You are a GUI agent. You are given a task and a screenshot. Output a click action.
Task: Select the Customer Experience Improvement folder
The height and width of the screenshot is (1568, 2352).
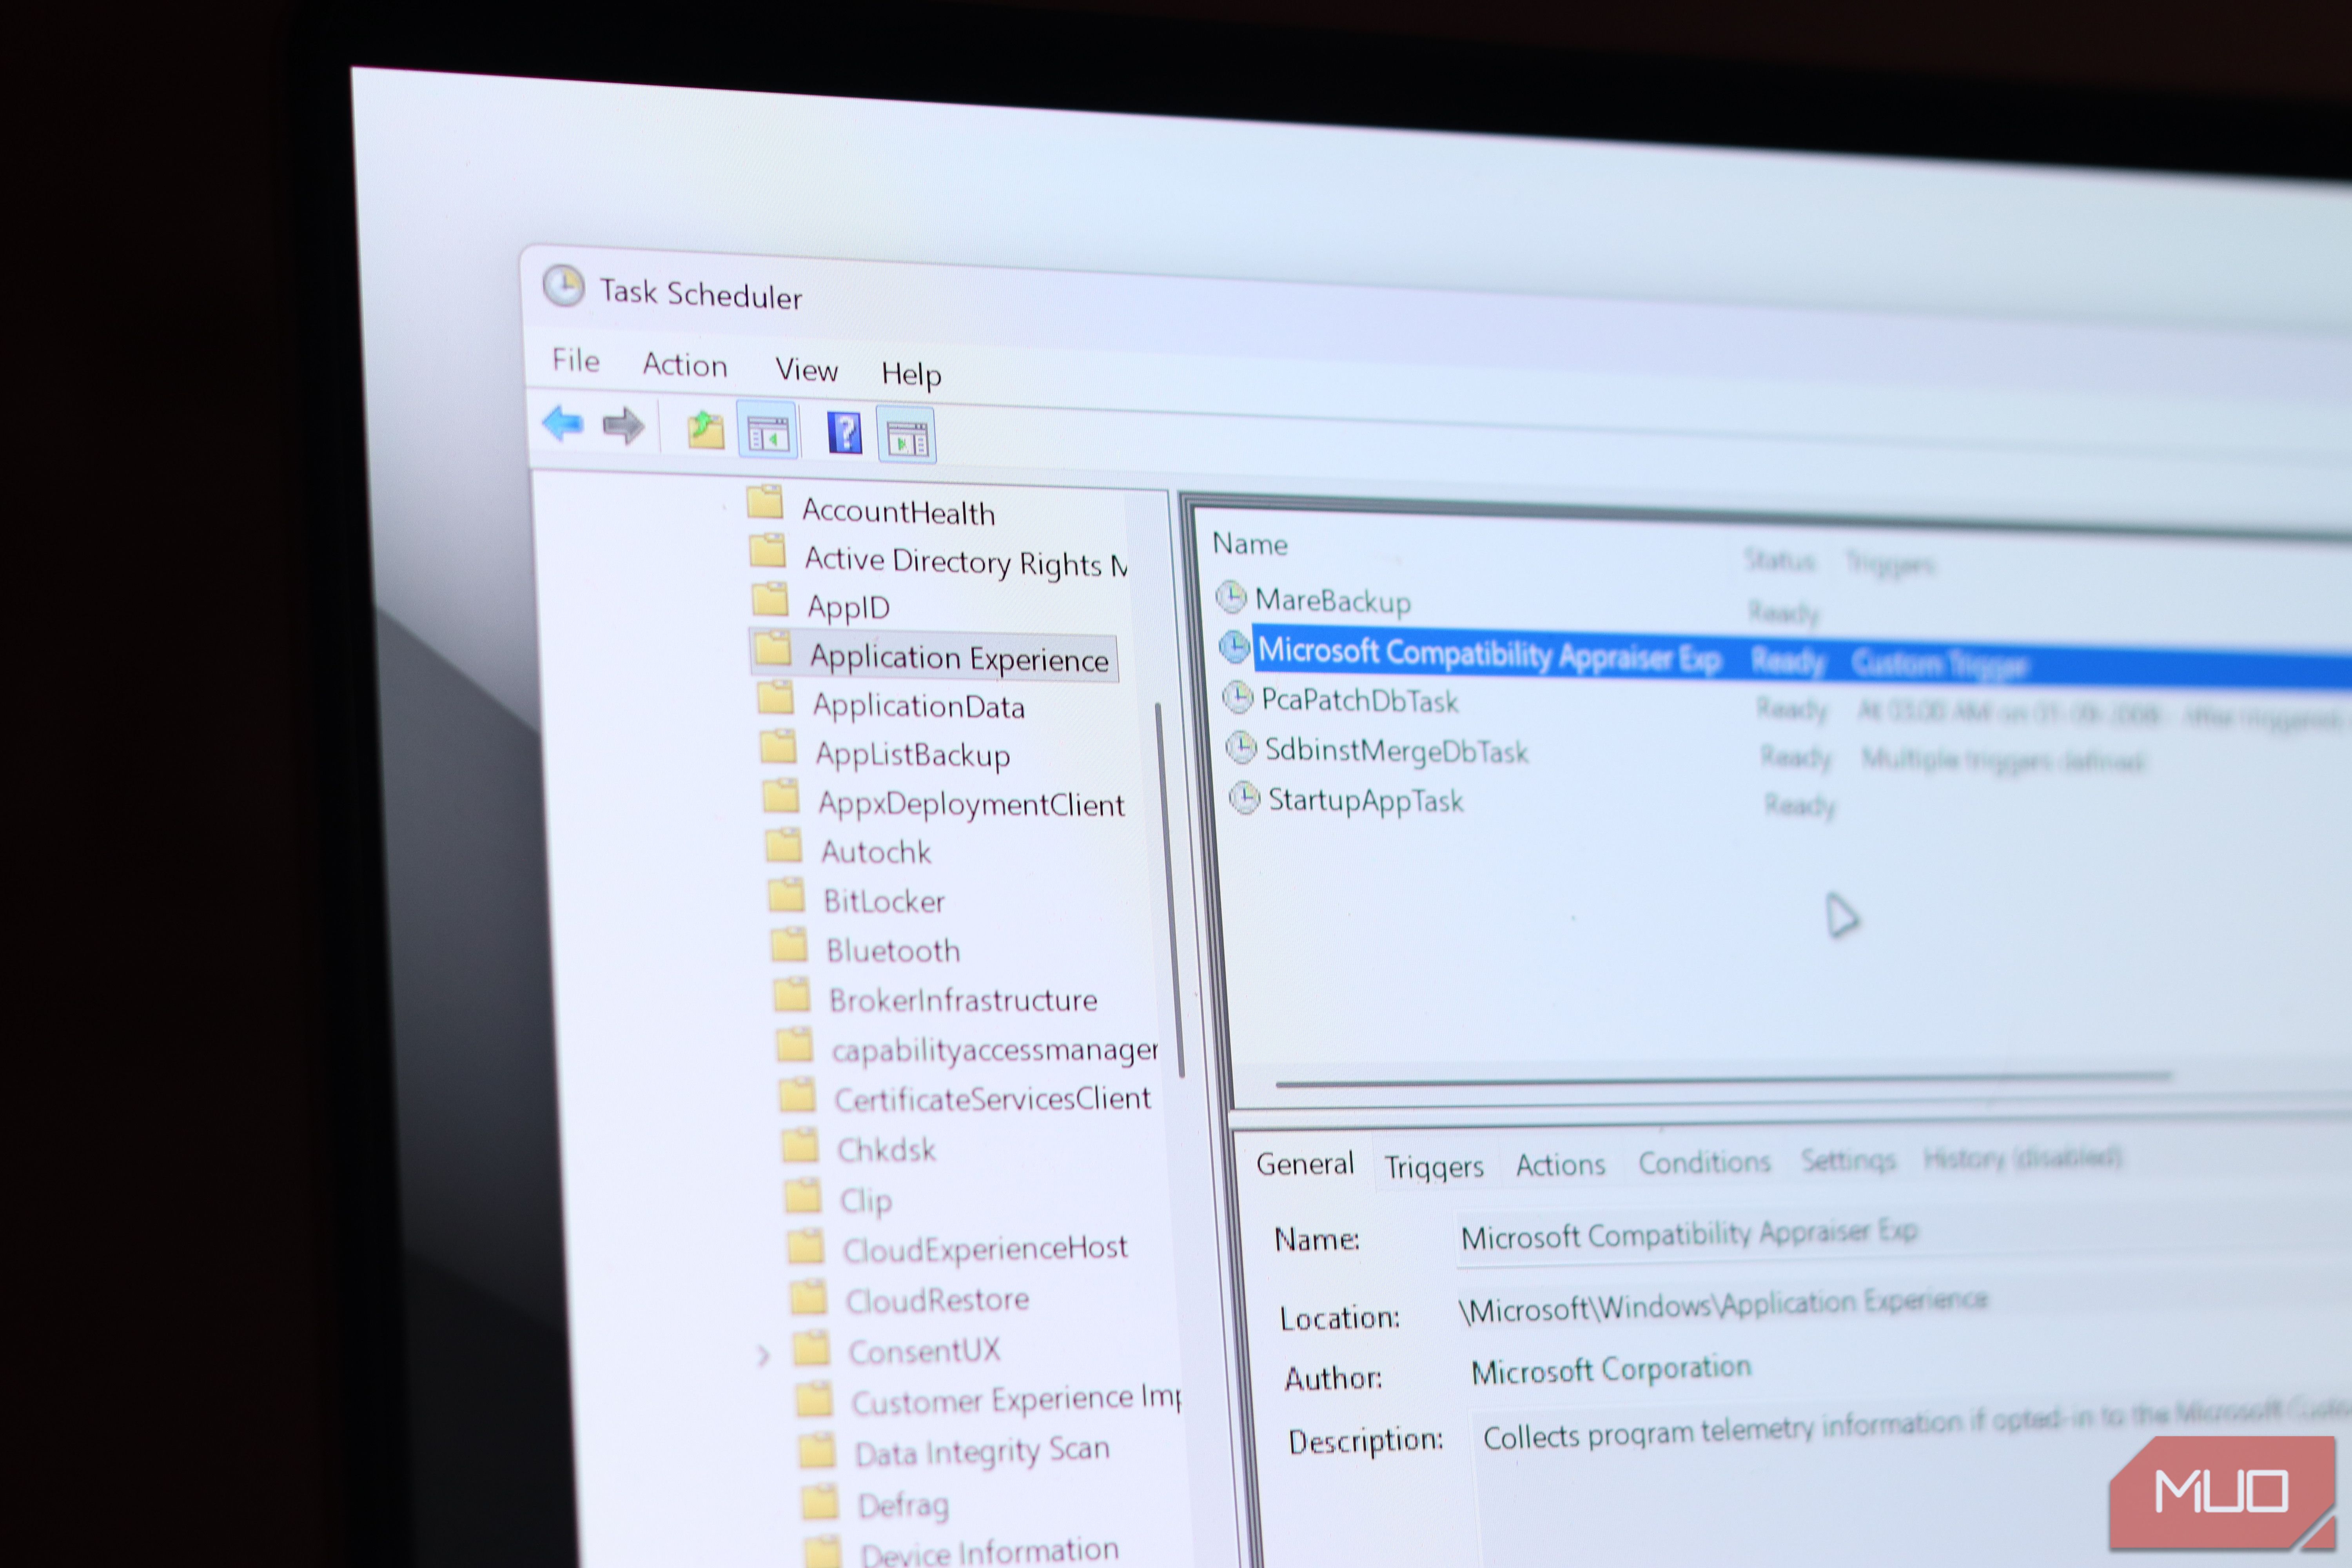click(x=1016, y=1400)
